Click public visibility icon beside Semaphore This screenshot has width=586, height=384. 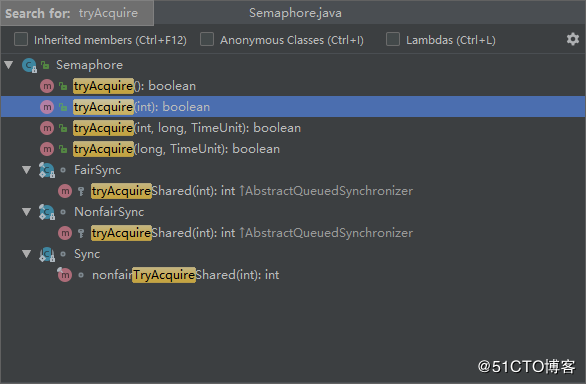[x=45, y=65]
